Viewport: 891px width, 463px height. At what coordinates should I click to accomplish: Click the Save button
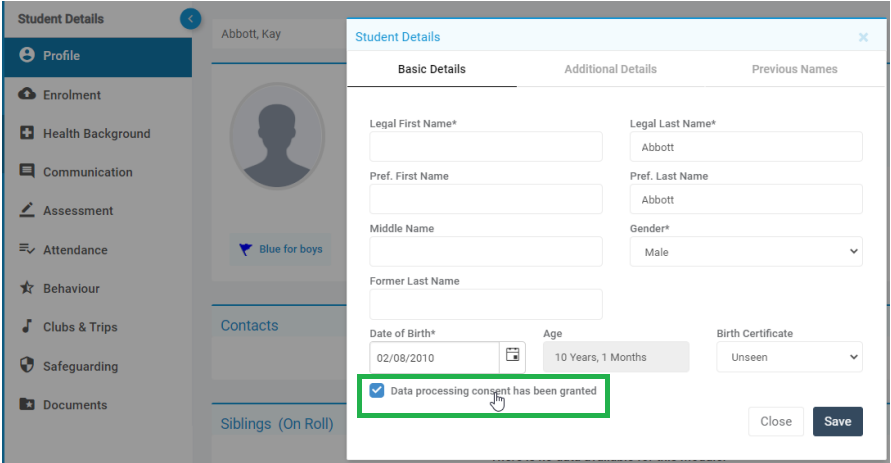(x=838, y=422)
